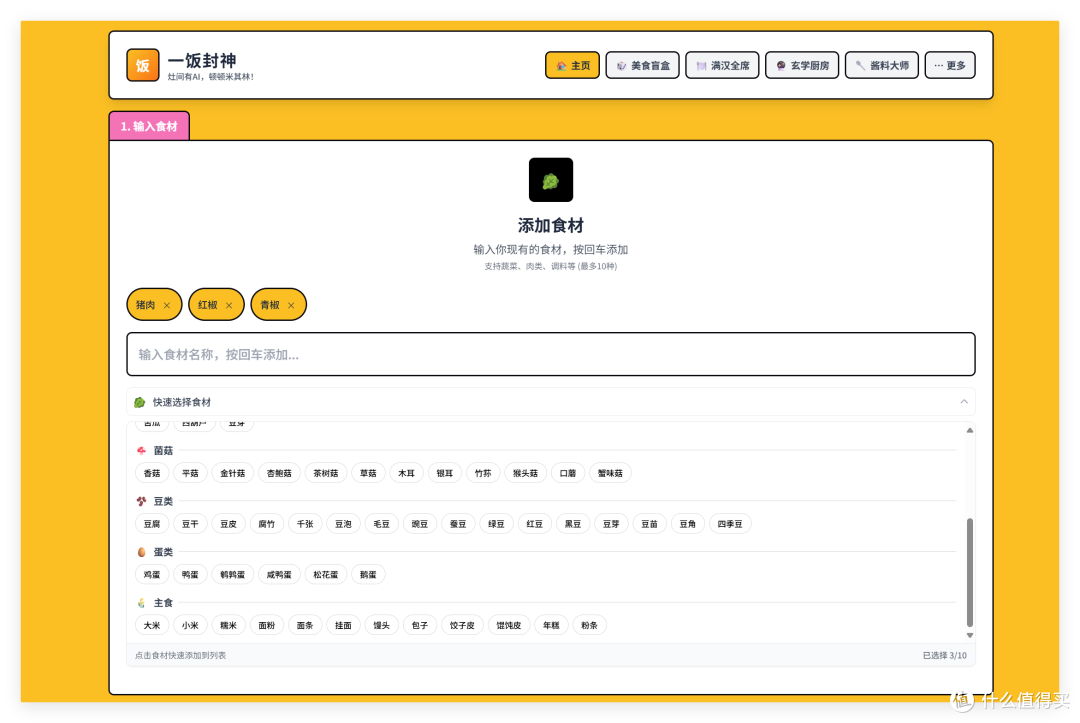The image size is (1080, 723).
Task: Click the 满汉全席 nav label text
Action: coord(730,65)
